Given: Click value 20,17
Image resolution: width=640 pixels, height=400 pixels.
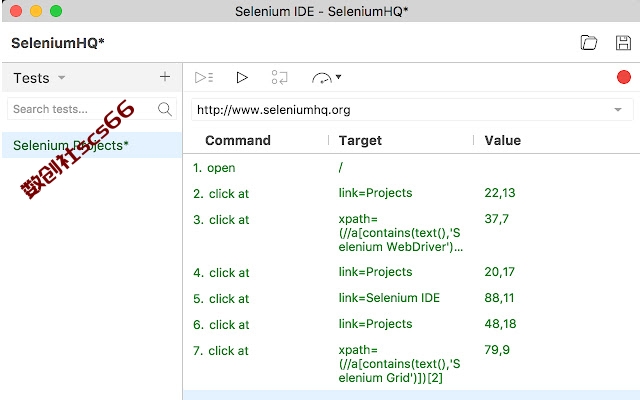Looking at the screenshot, I should tap(500, 272).
